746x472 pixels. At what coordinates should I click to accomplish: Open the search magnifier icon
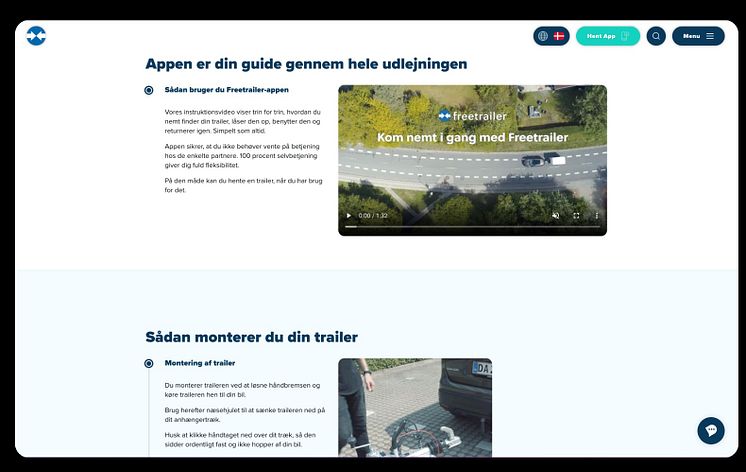click(656, 36)
